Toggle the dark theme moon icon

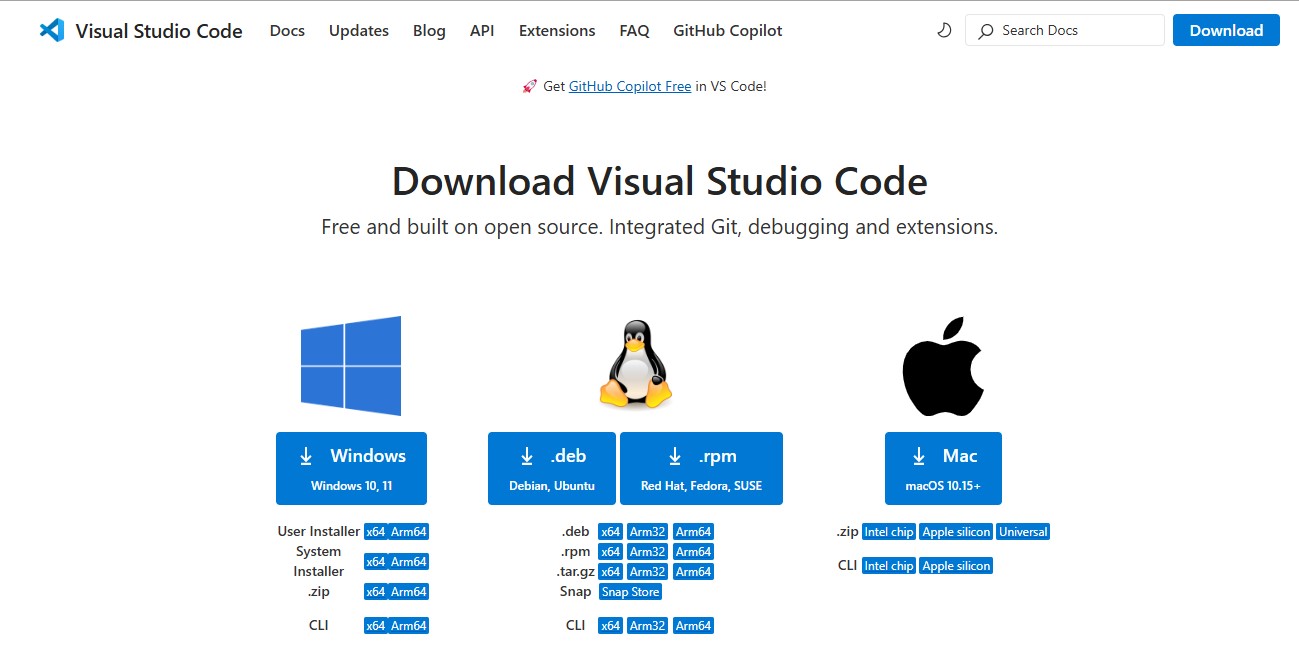944,31
